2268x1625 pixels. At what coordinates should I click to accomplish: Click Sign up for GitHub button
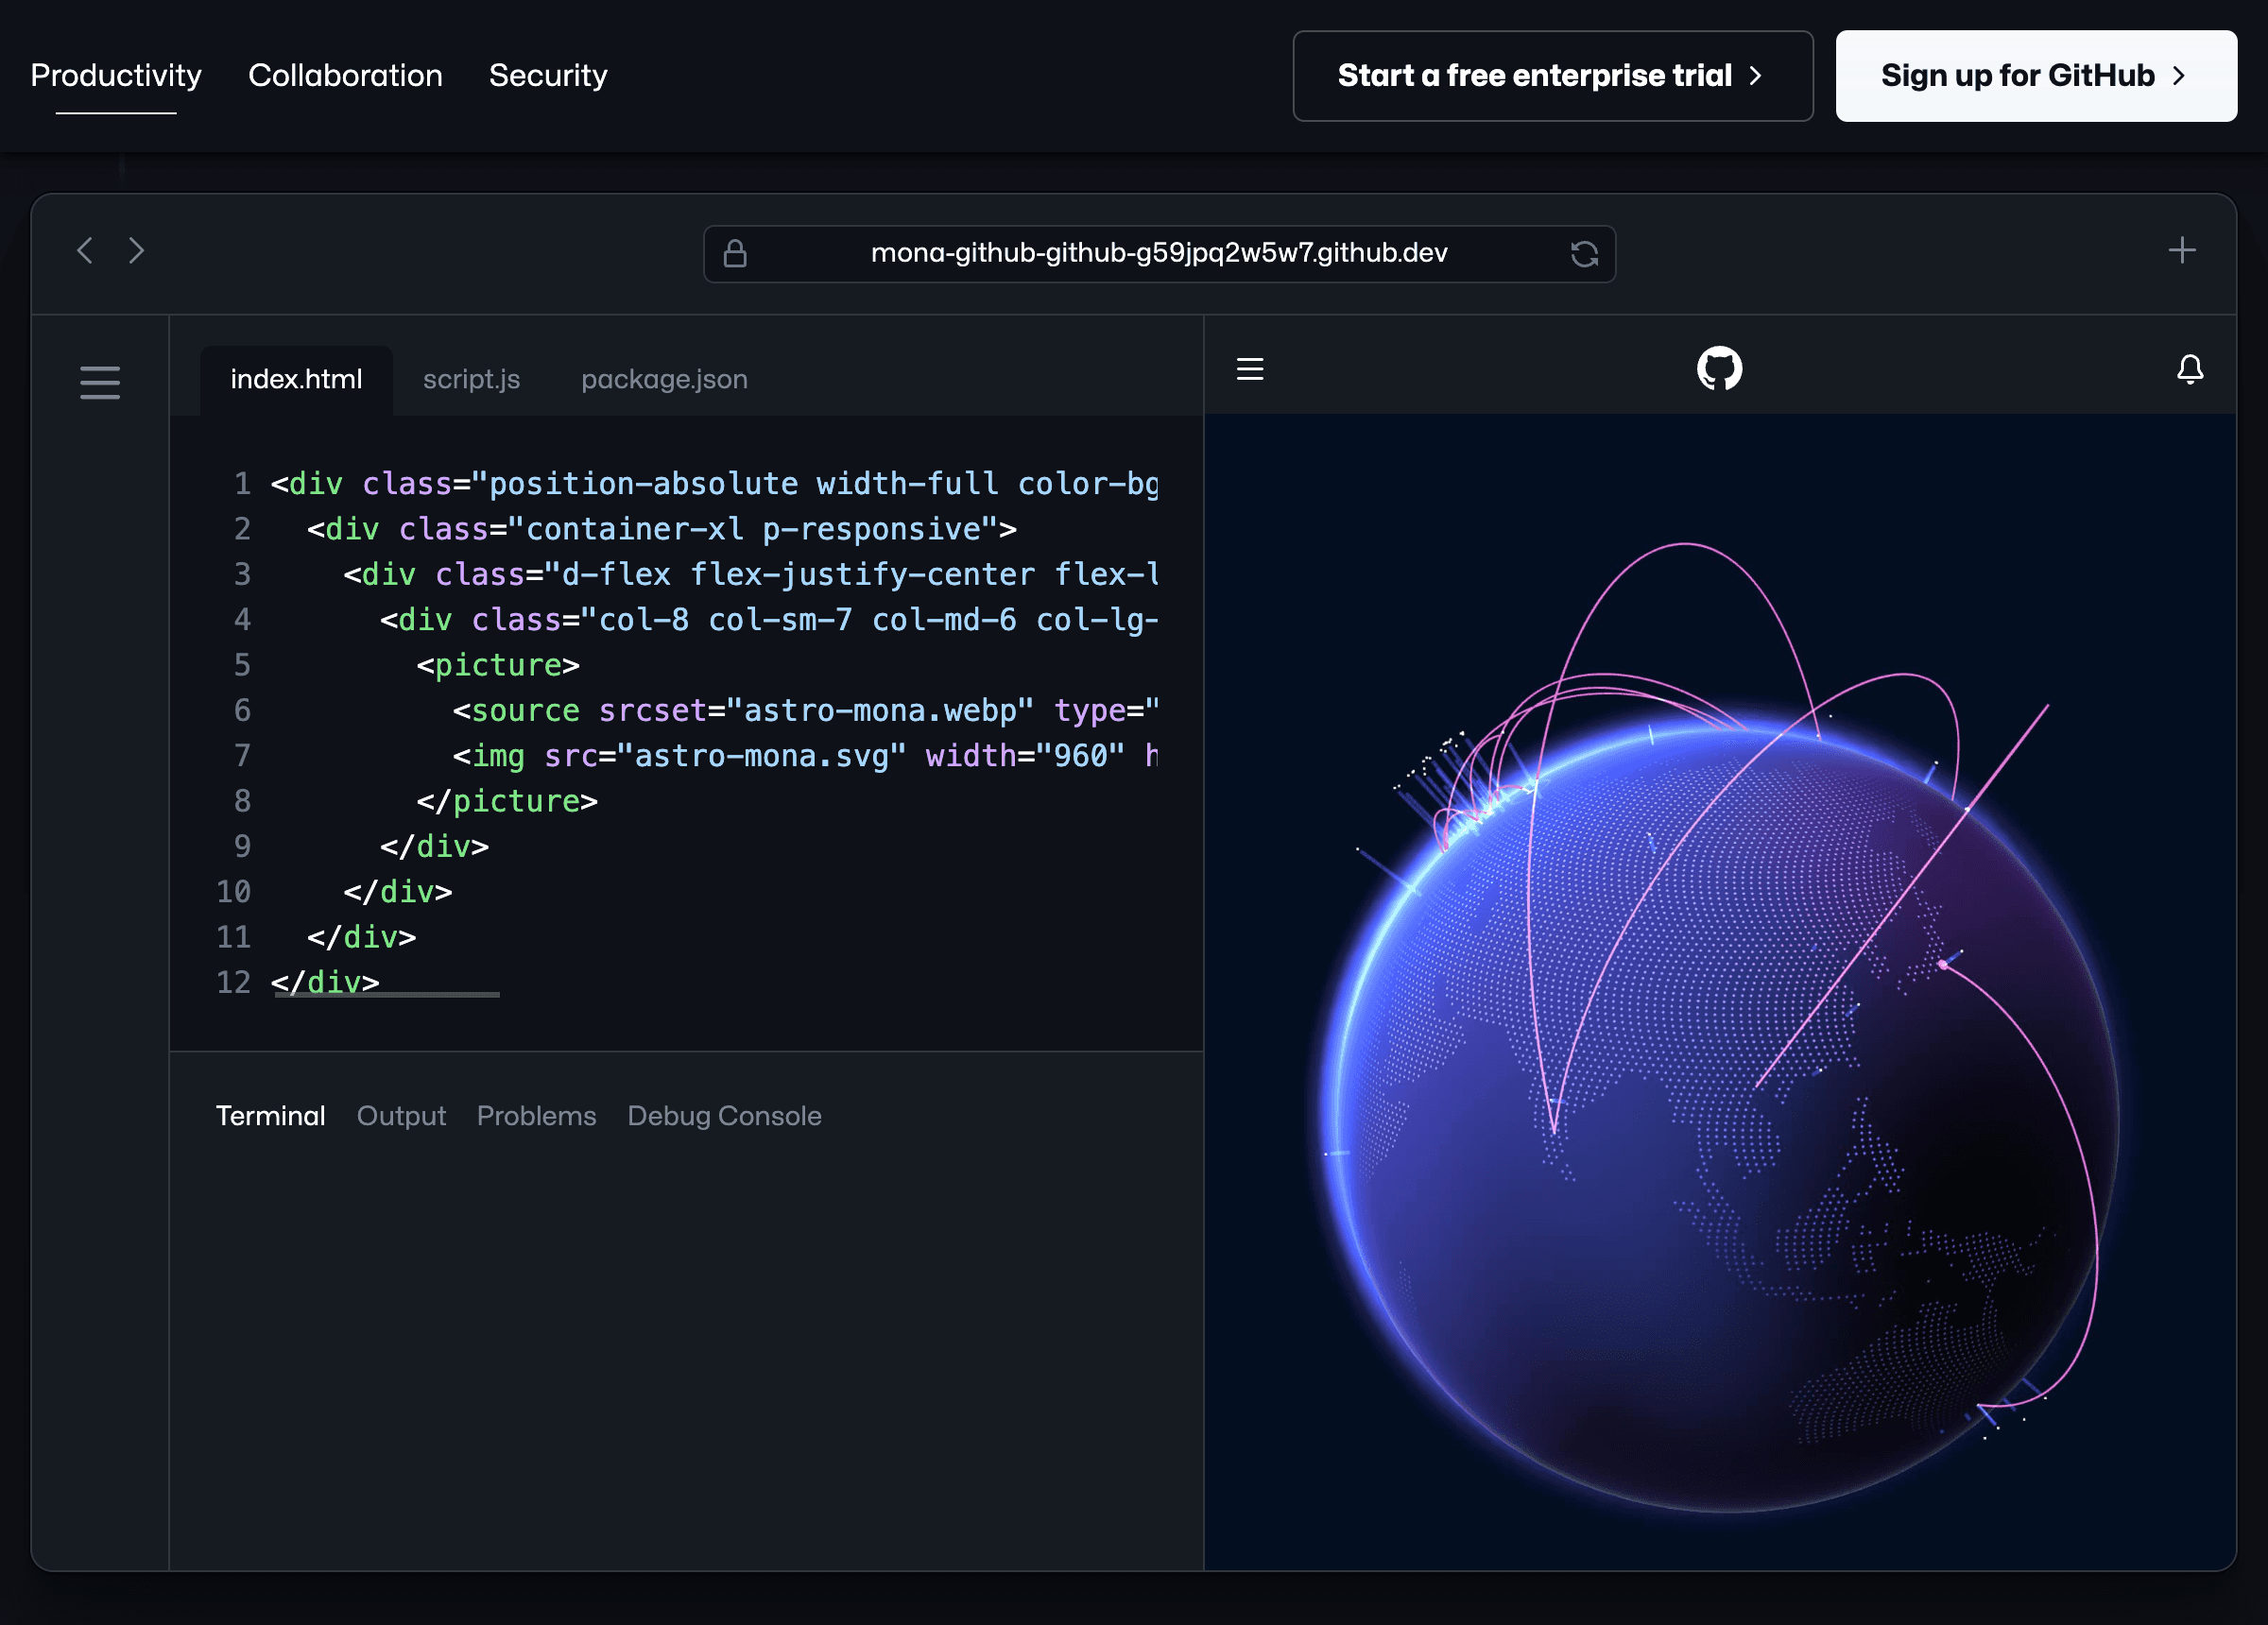tap(2035, 76)
